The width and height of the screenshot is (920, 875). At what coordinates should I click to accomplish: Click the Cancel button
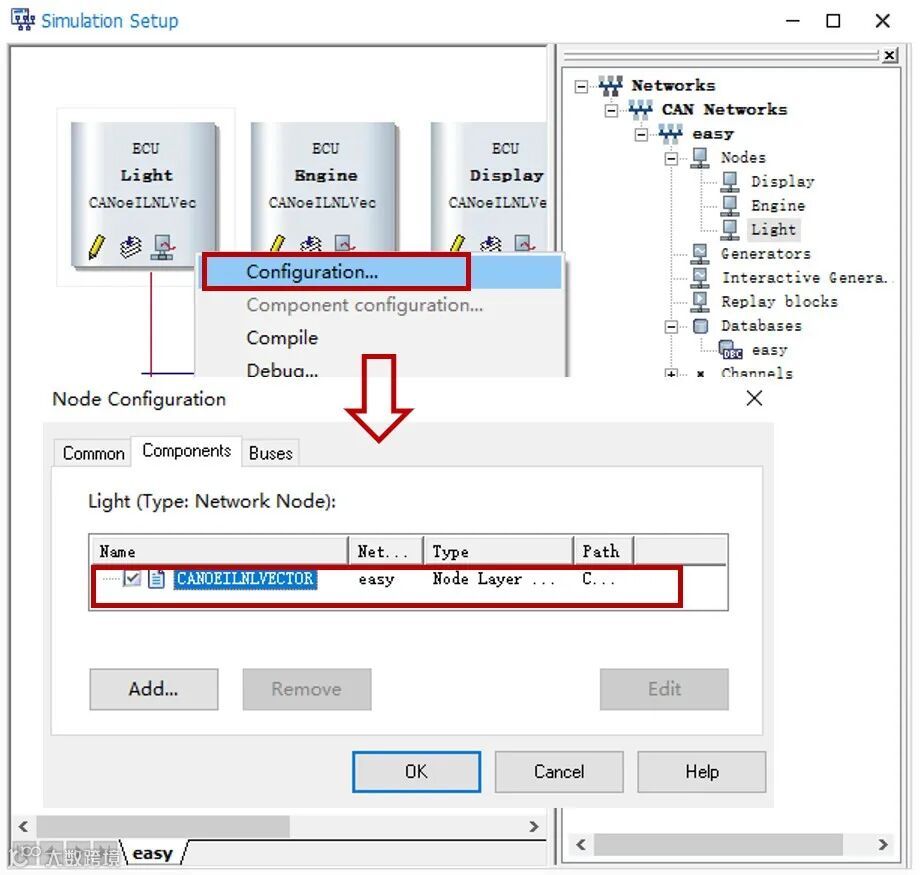point(559,772)
